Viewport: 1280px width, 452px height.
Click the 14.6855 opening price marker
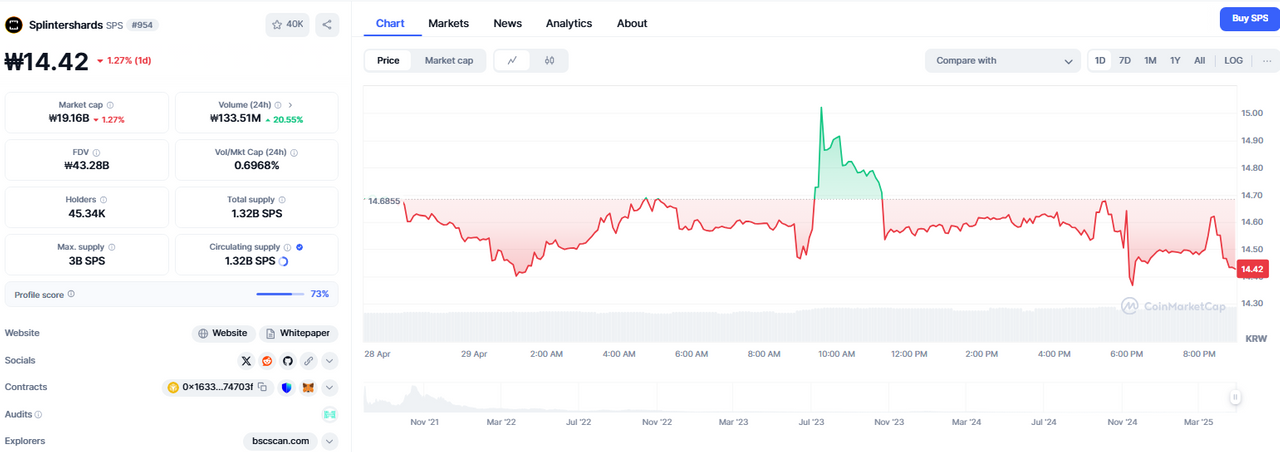[x=384, y=201]
